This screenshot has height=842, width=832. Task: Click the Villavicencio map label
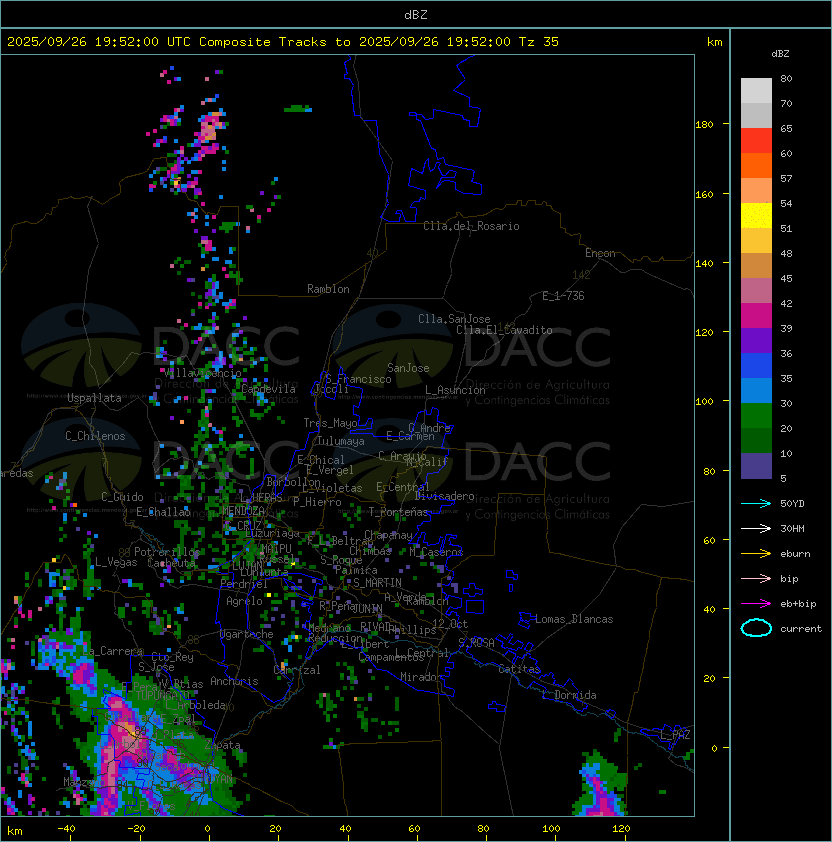(x=202, y=373)
